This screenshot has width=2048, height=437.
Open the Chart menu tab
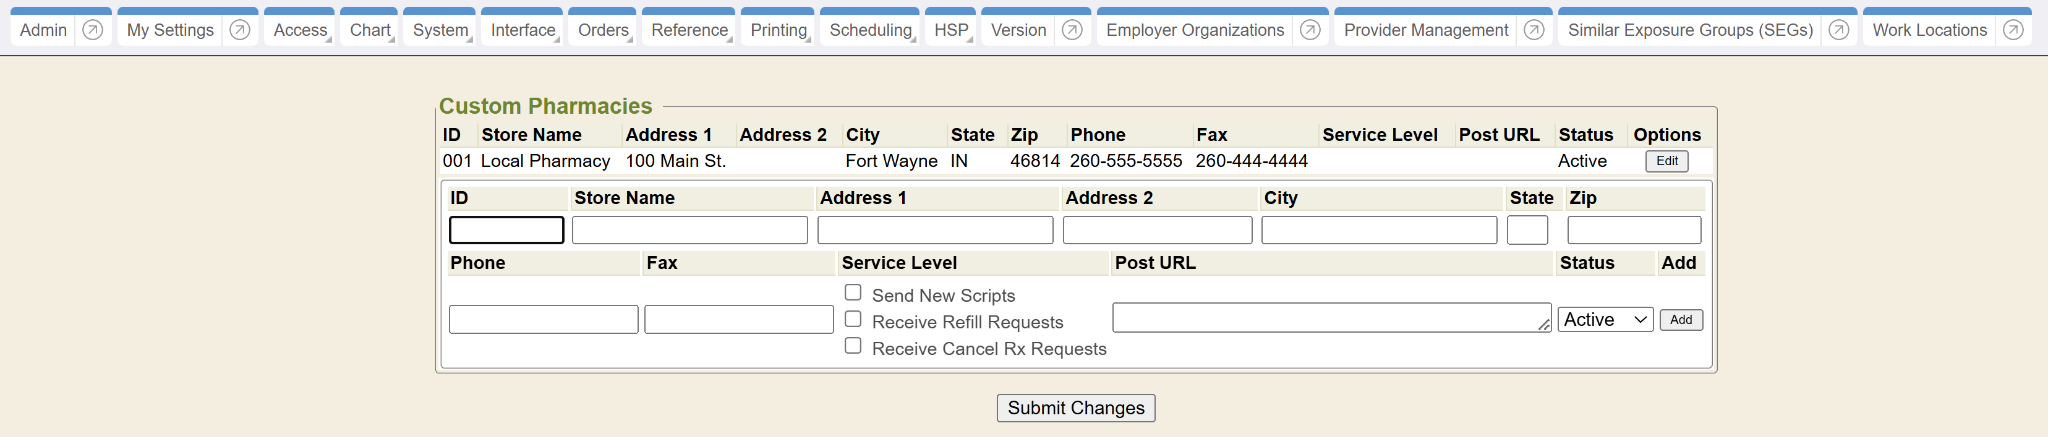click(x=370, y=30)
